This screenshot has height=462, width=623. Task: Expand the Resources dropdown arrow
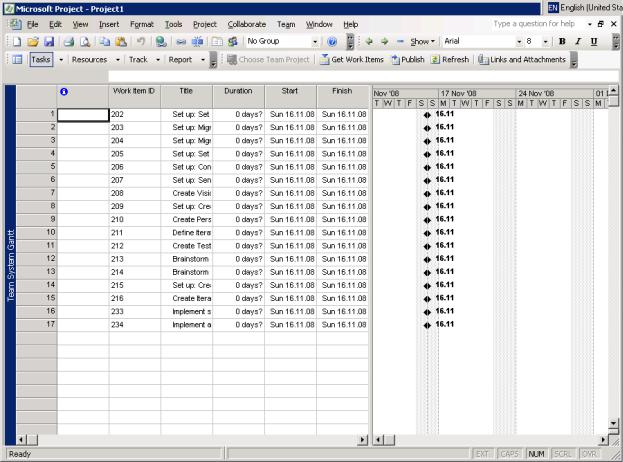pyautogui.click(x=118, y=60)
